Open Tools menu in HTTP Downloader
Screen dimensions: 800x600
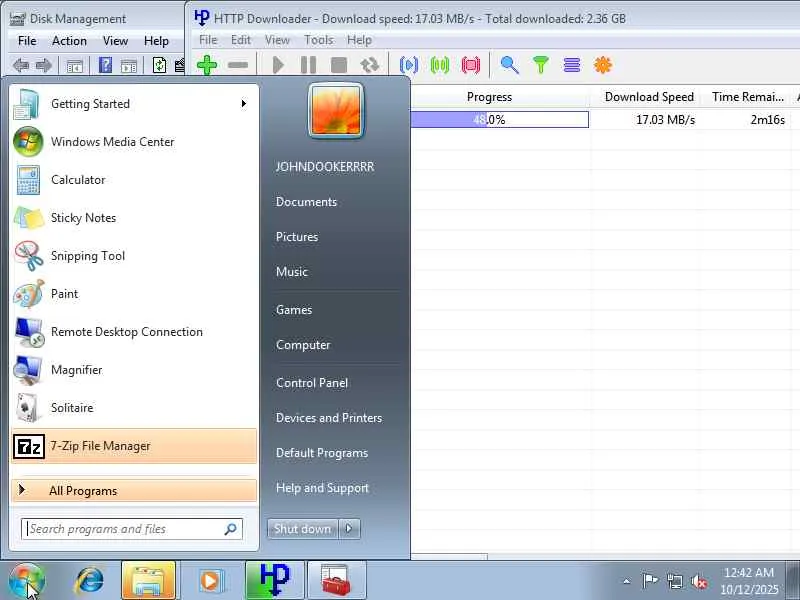[318, 40]
